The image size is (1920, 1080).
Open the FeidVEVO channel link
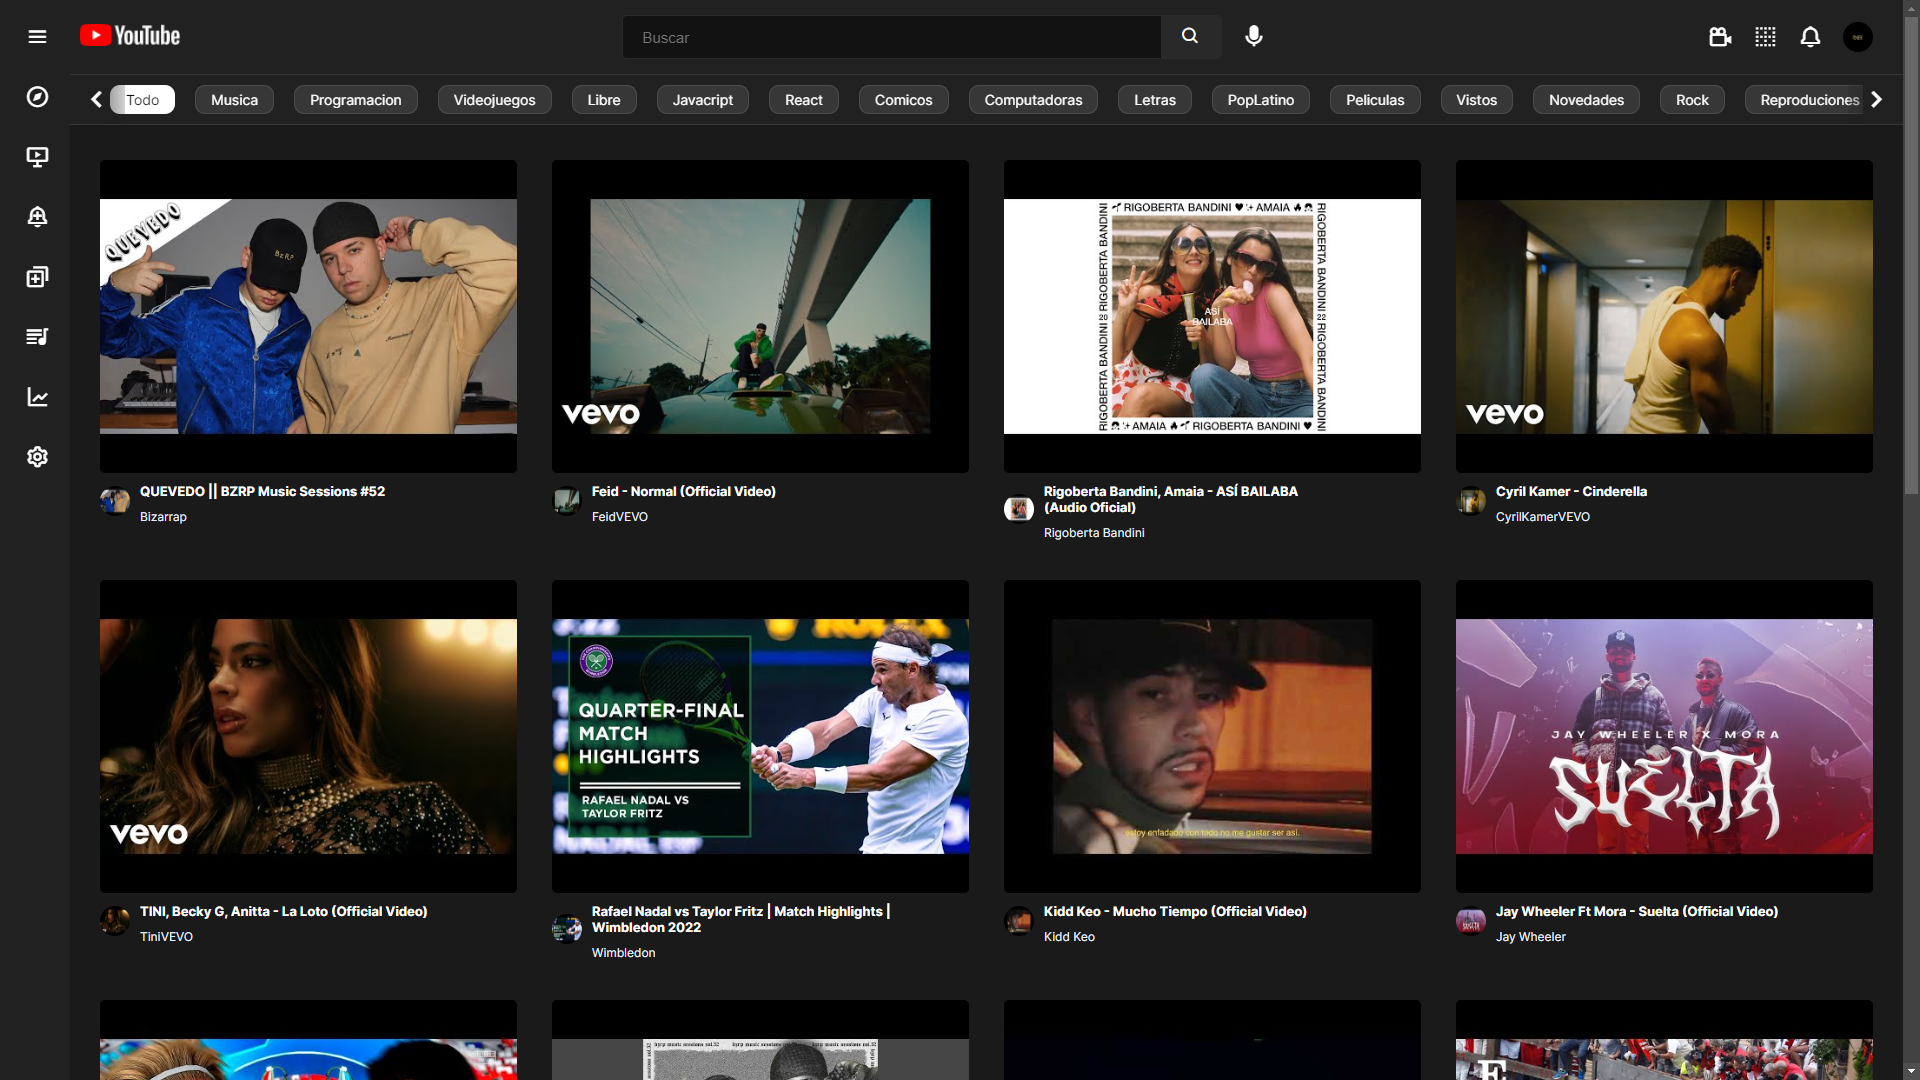point(619,517)
